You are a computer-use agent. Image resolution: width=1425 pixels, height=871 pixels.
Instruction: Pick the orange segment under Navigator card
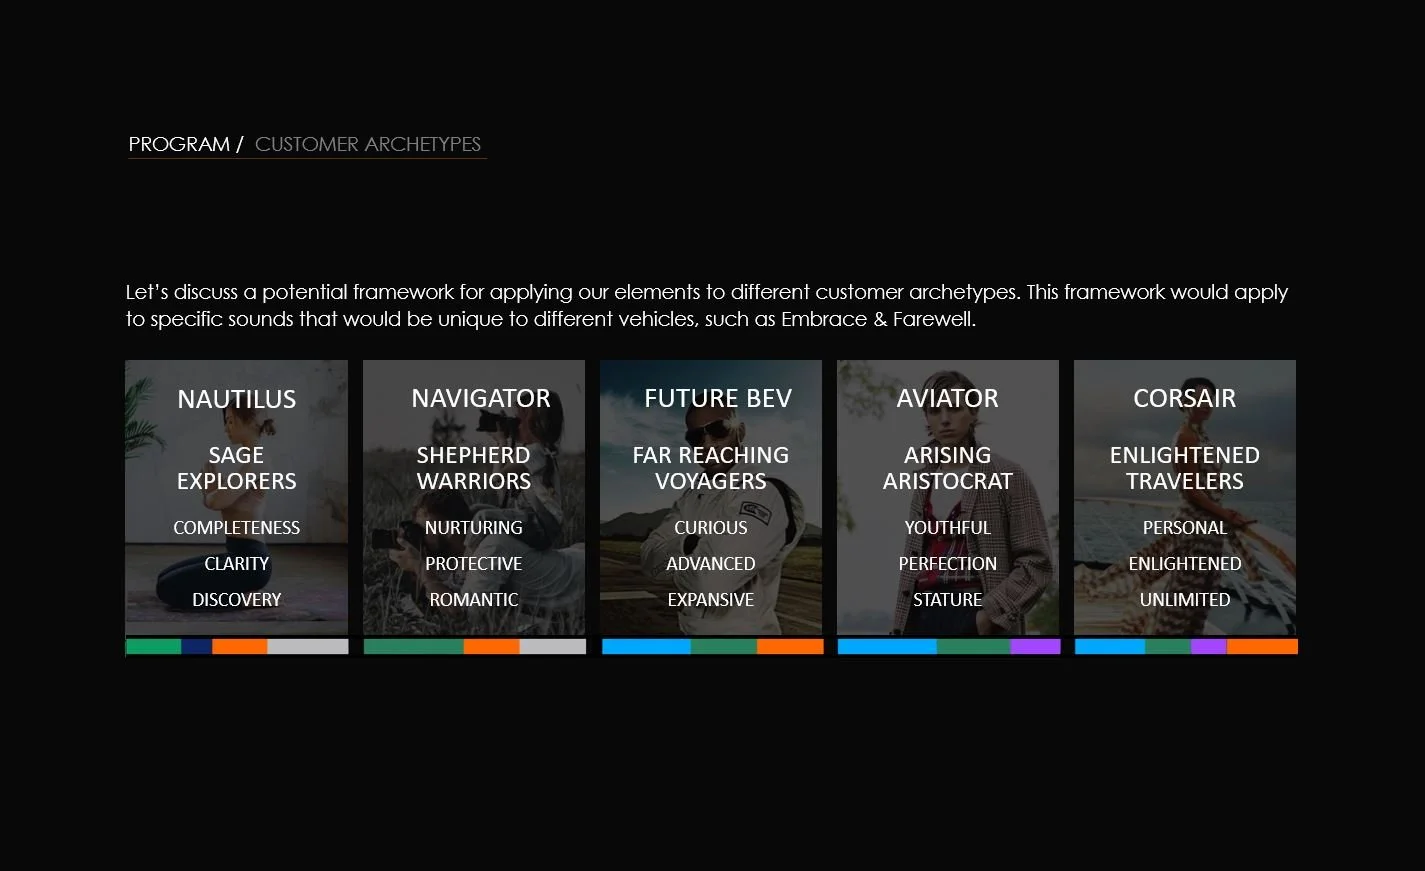pos(492,647)
